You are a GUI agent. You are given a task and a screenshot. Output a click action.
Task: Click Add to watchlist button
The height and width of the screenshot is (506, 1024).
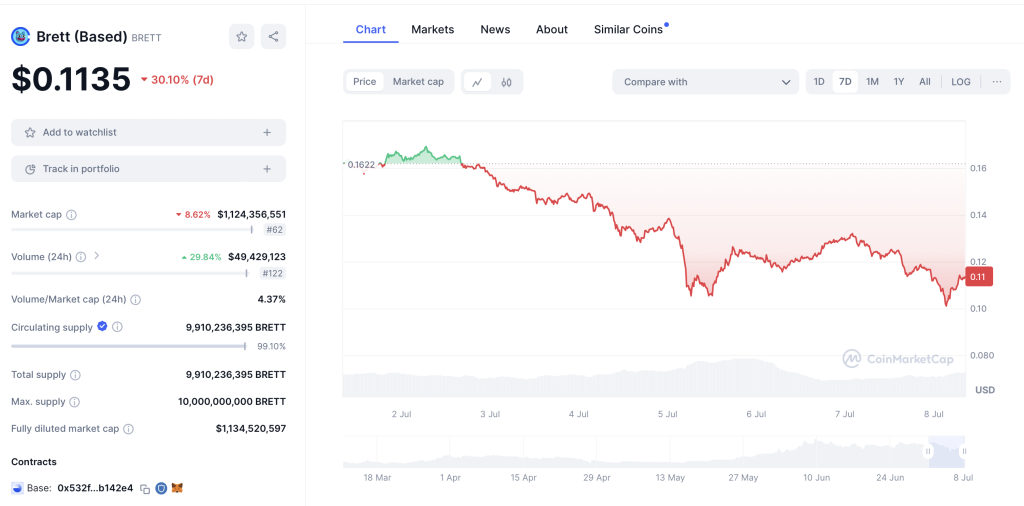(148, 133)
